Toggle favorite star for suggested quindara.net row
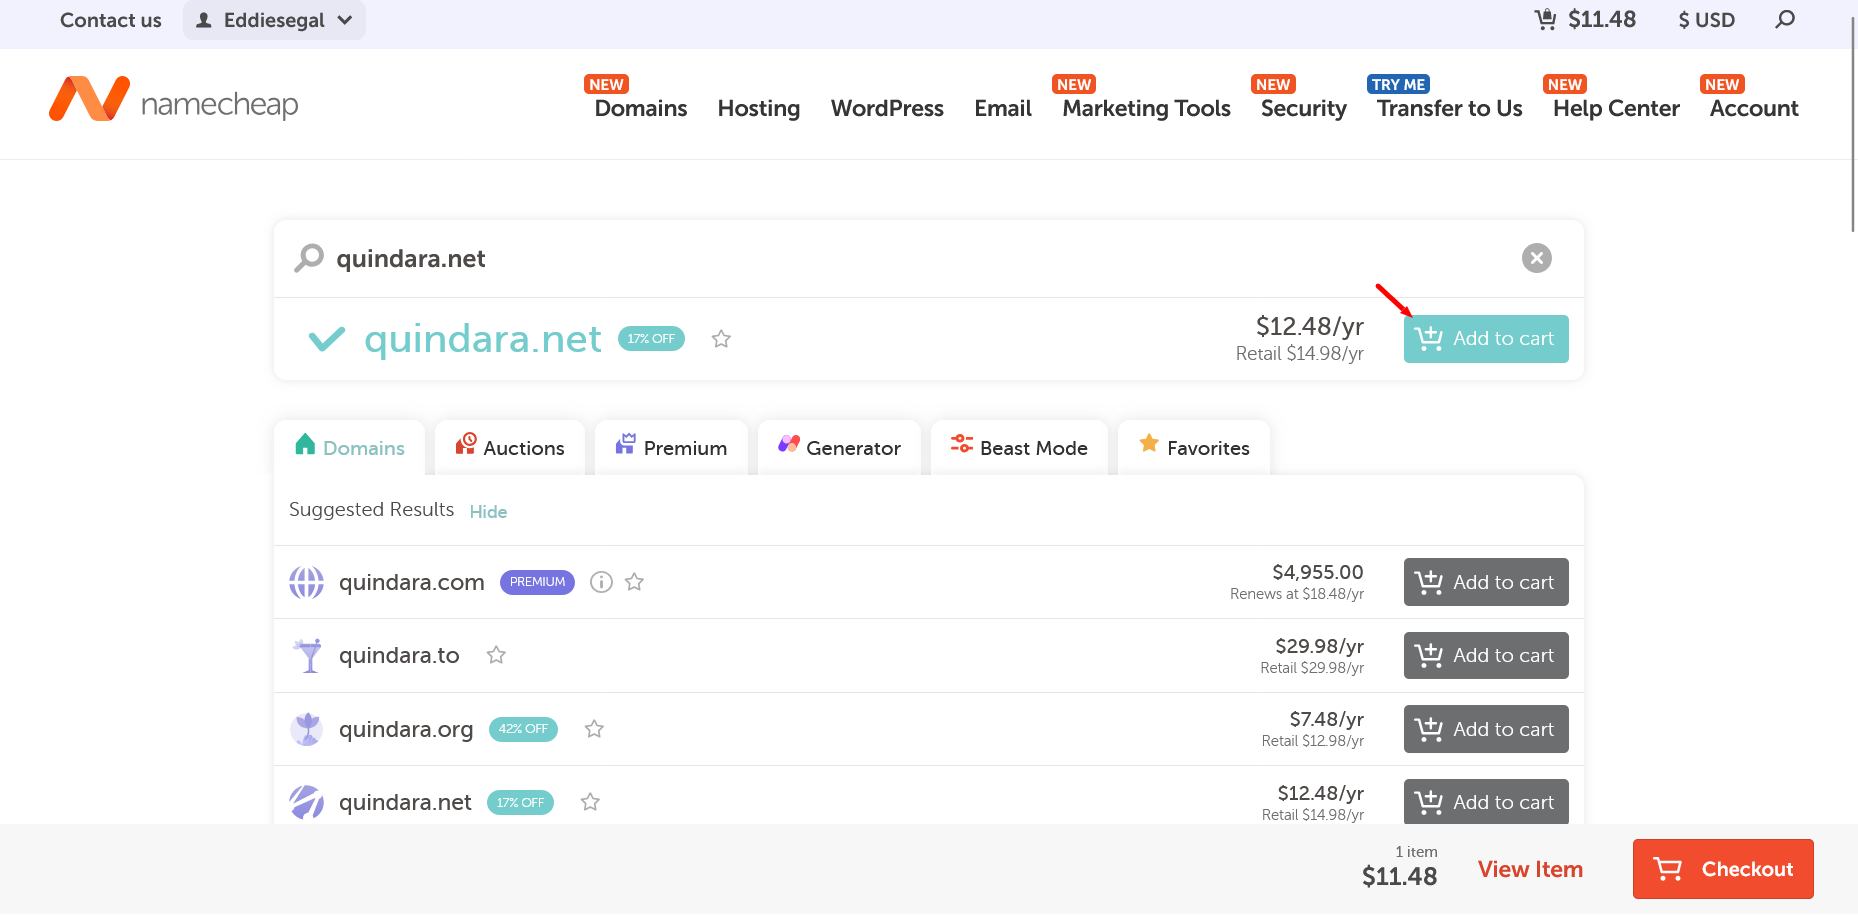Screen dimensions: 1858x915 click(x=590, y=802)
